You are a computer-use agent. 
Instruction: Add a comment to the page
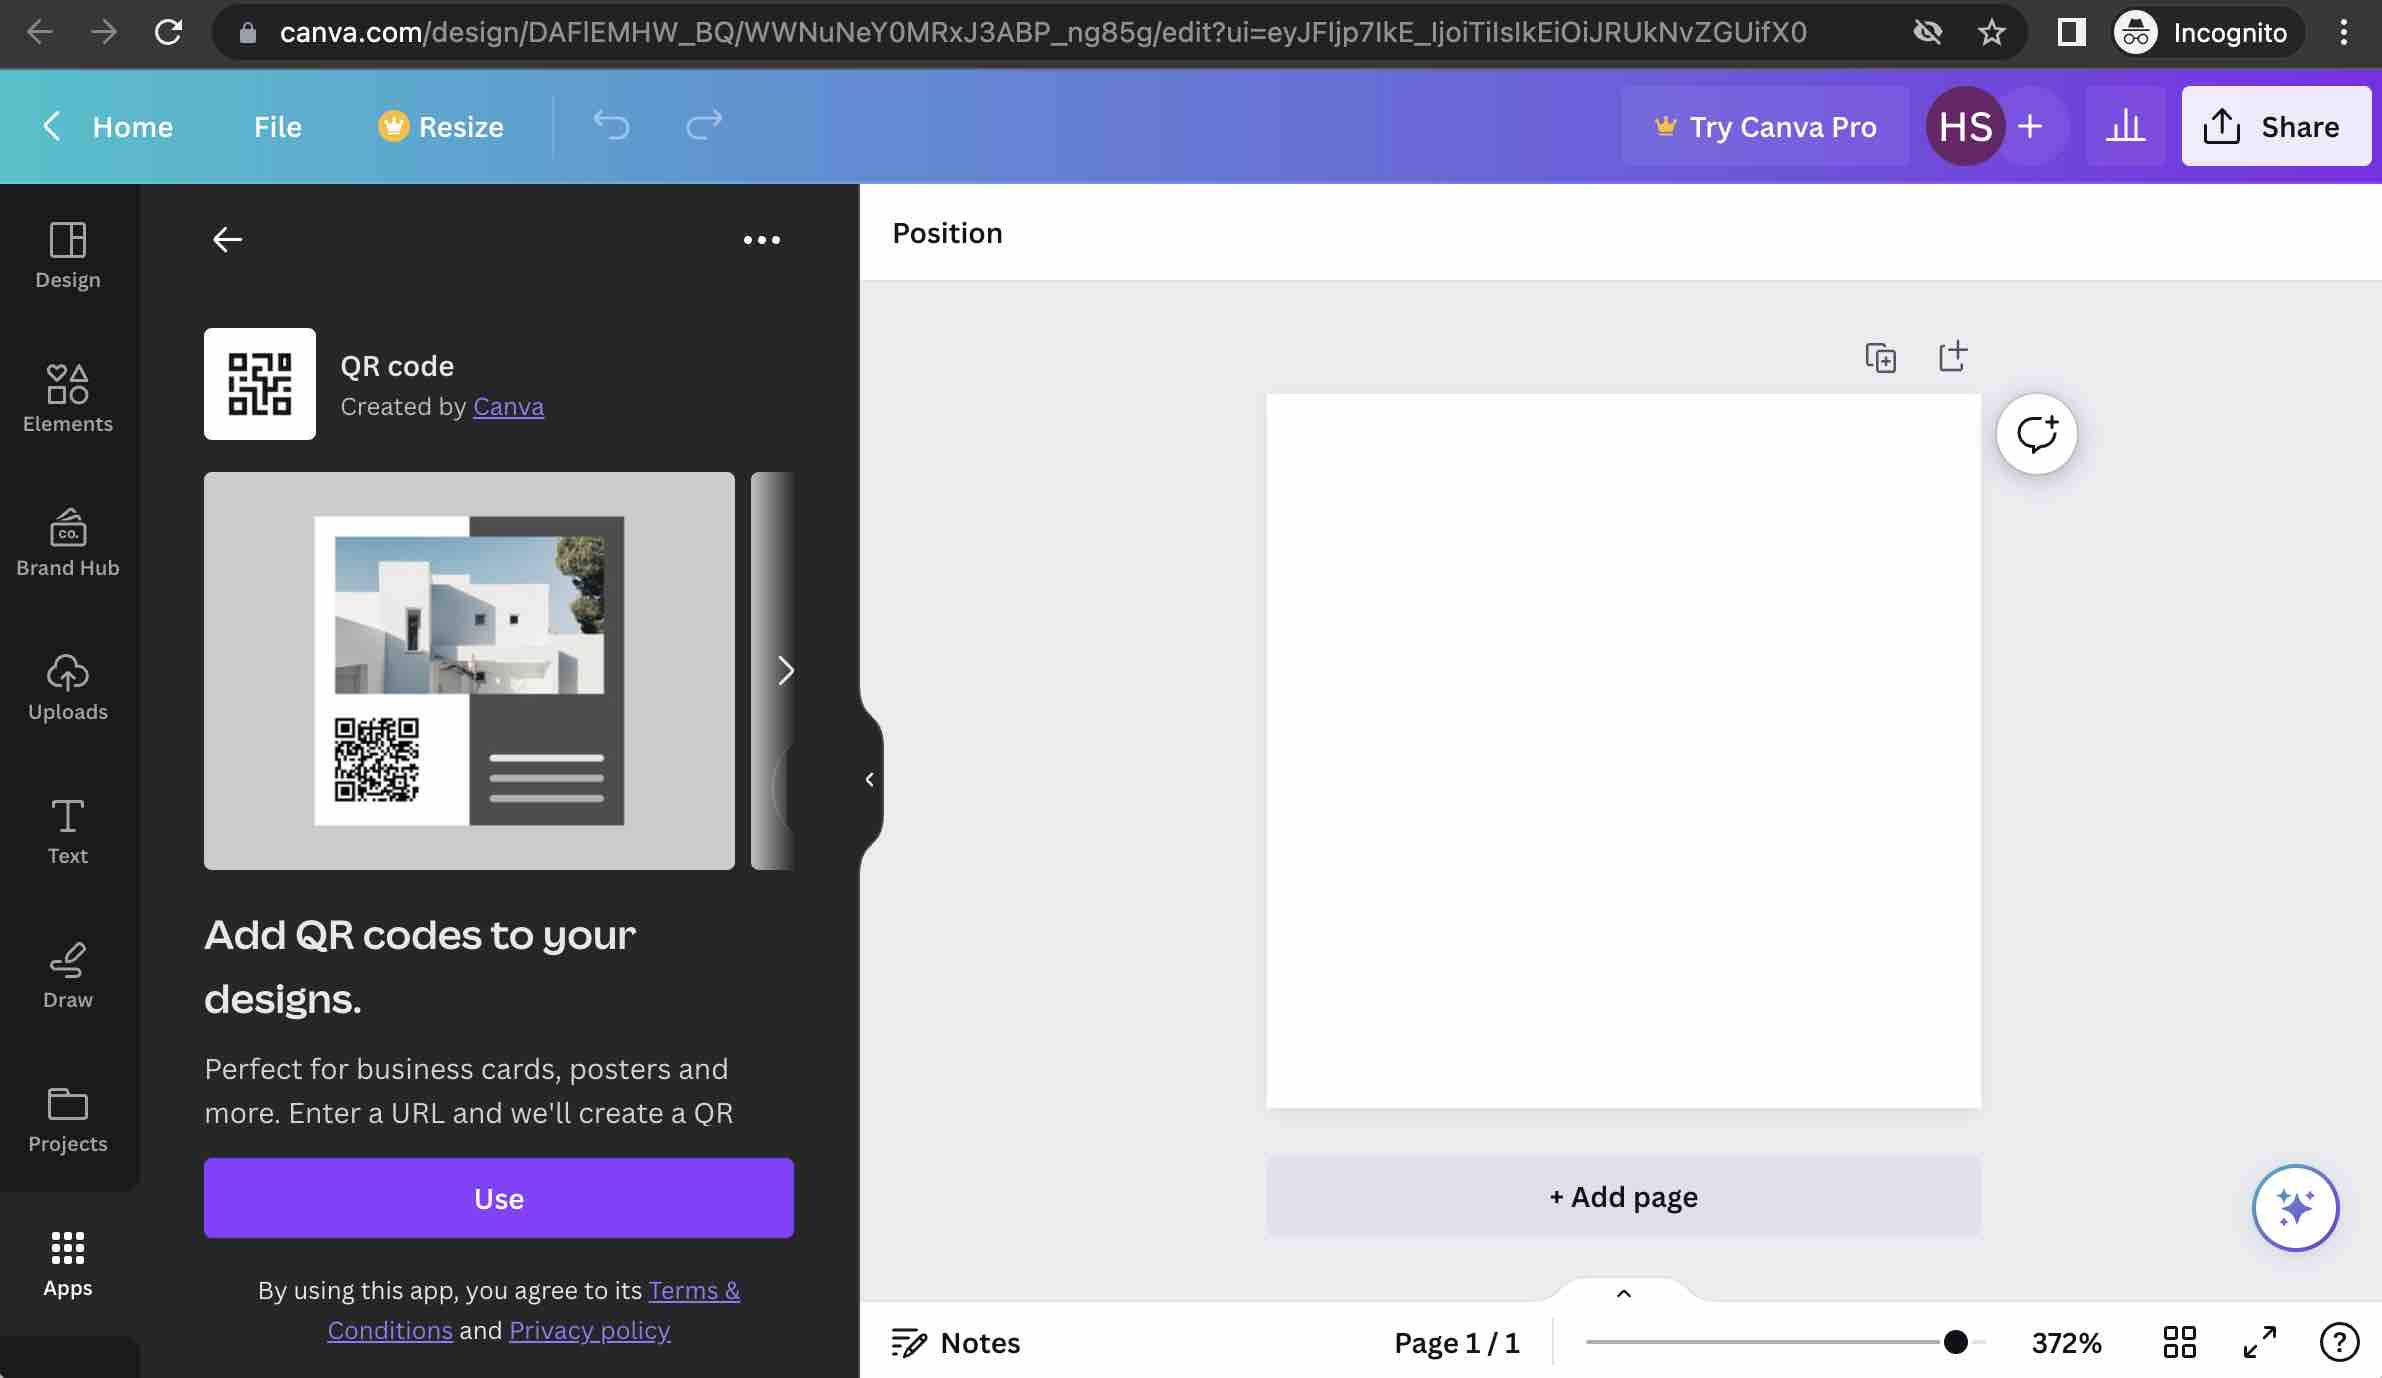click(x=2037, y=434)
